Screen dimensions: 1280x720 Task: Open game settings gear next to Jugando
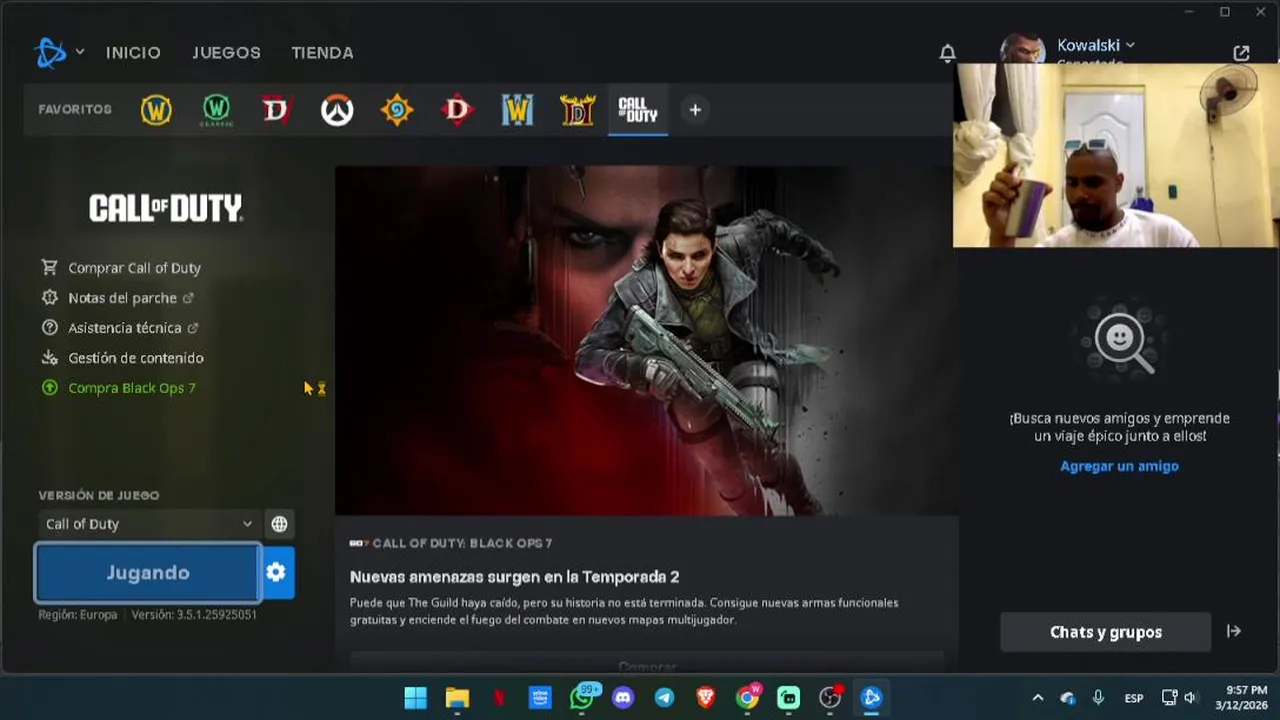pyautogui.click(x=277, y=572)
